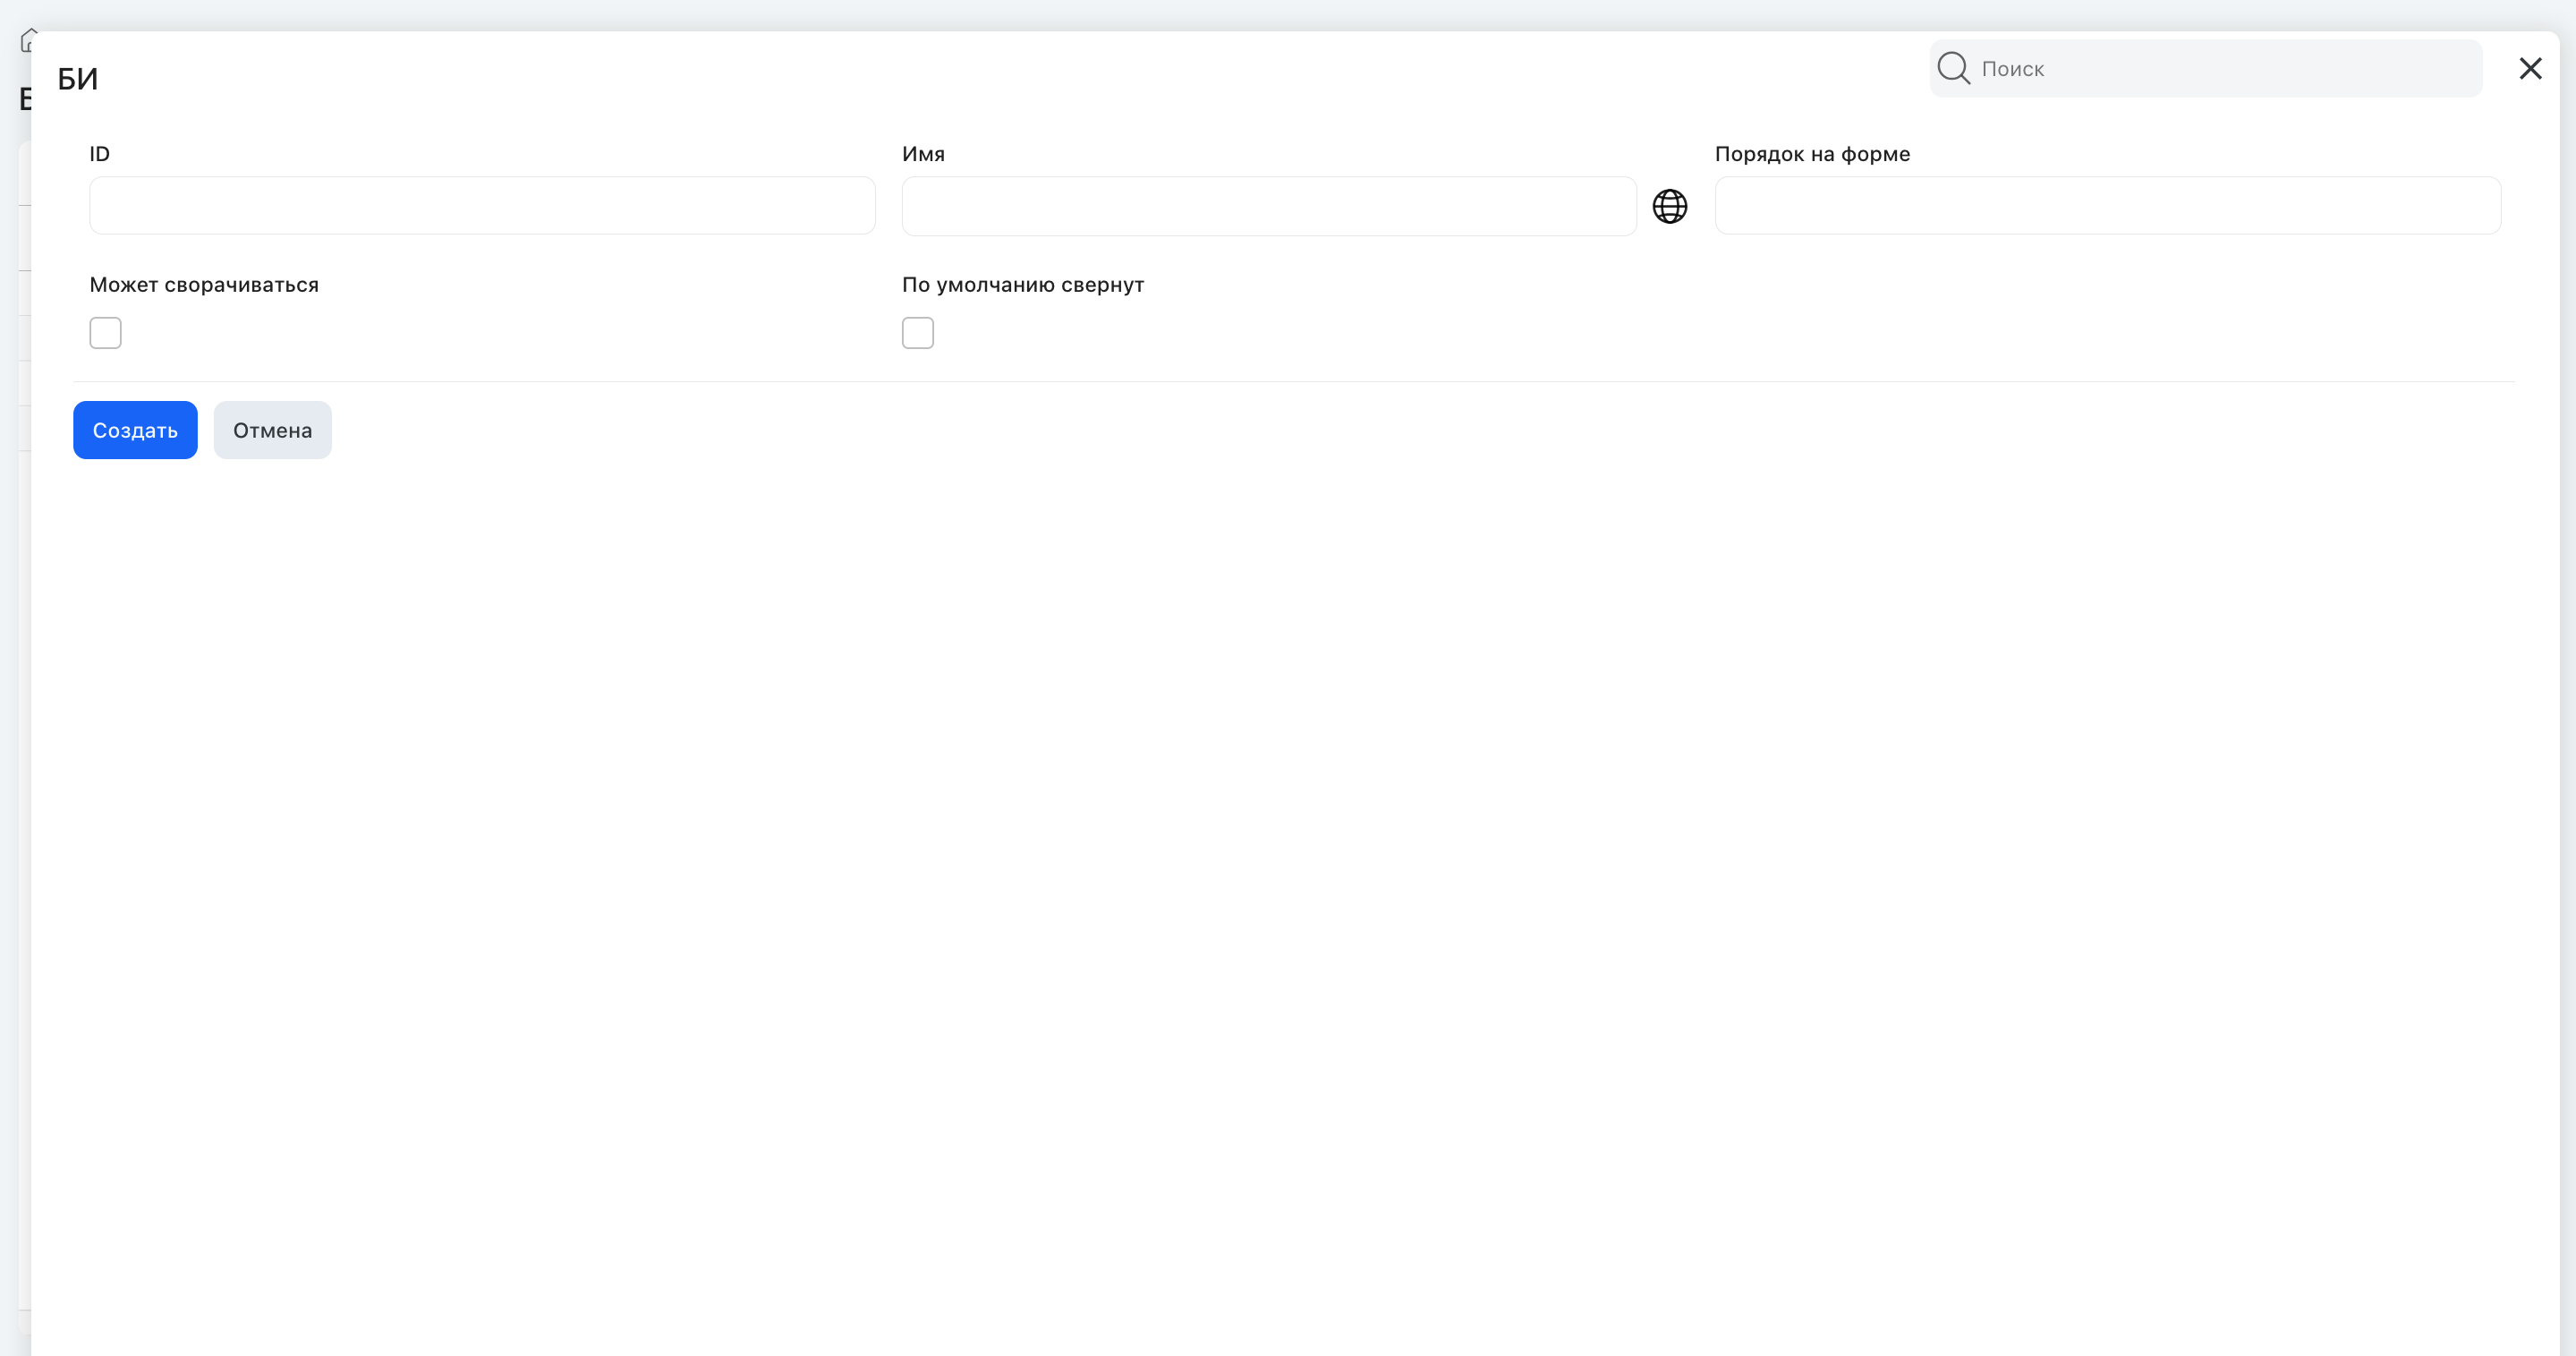This screenshot has height=1356, width=2576.
Task: Focus the Имя input field
Action: 1269,206
